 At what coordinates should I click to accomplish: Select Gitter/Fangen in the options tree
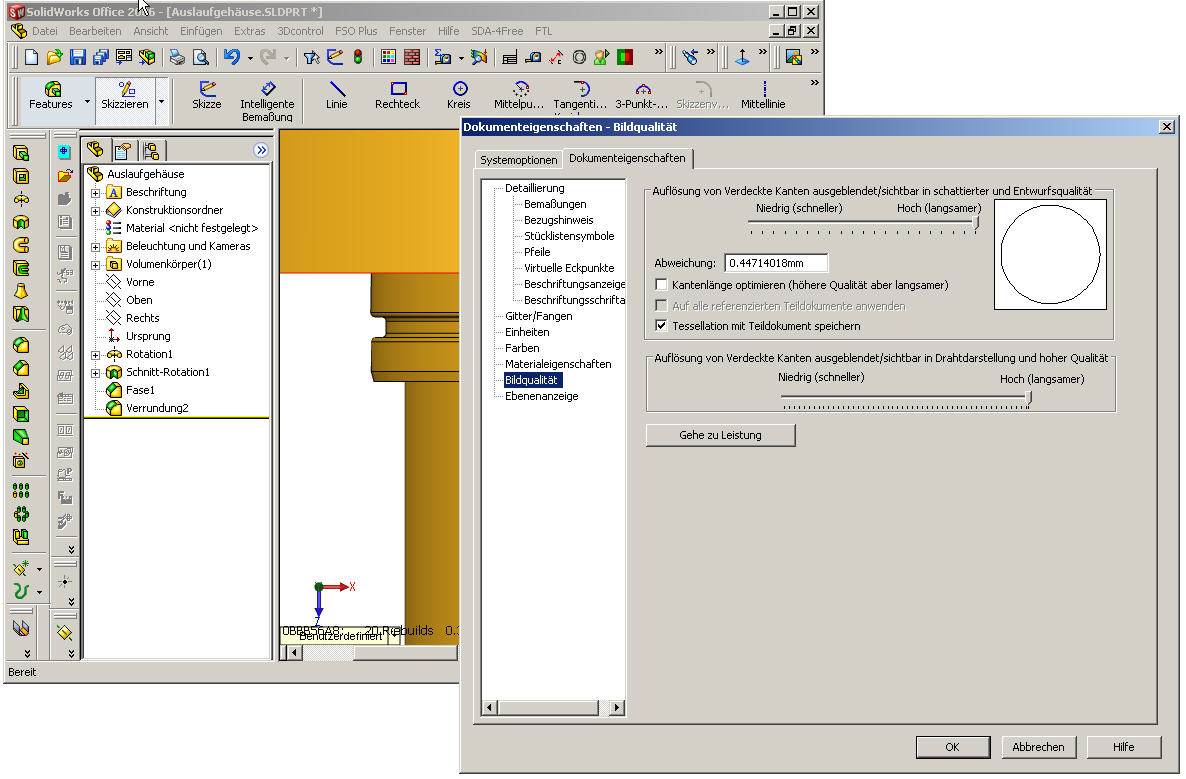point(539,316)
